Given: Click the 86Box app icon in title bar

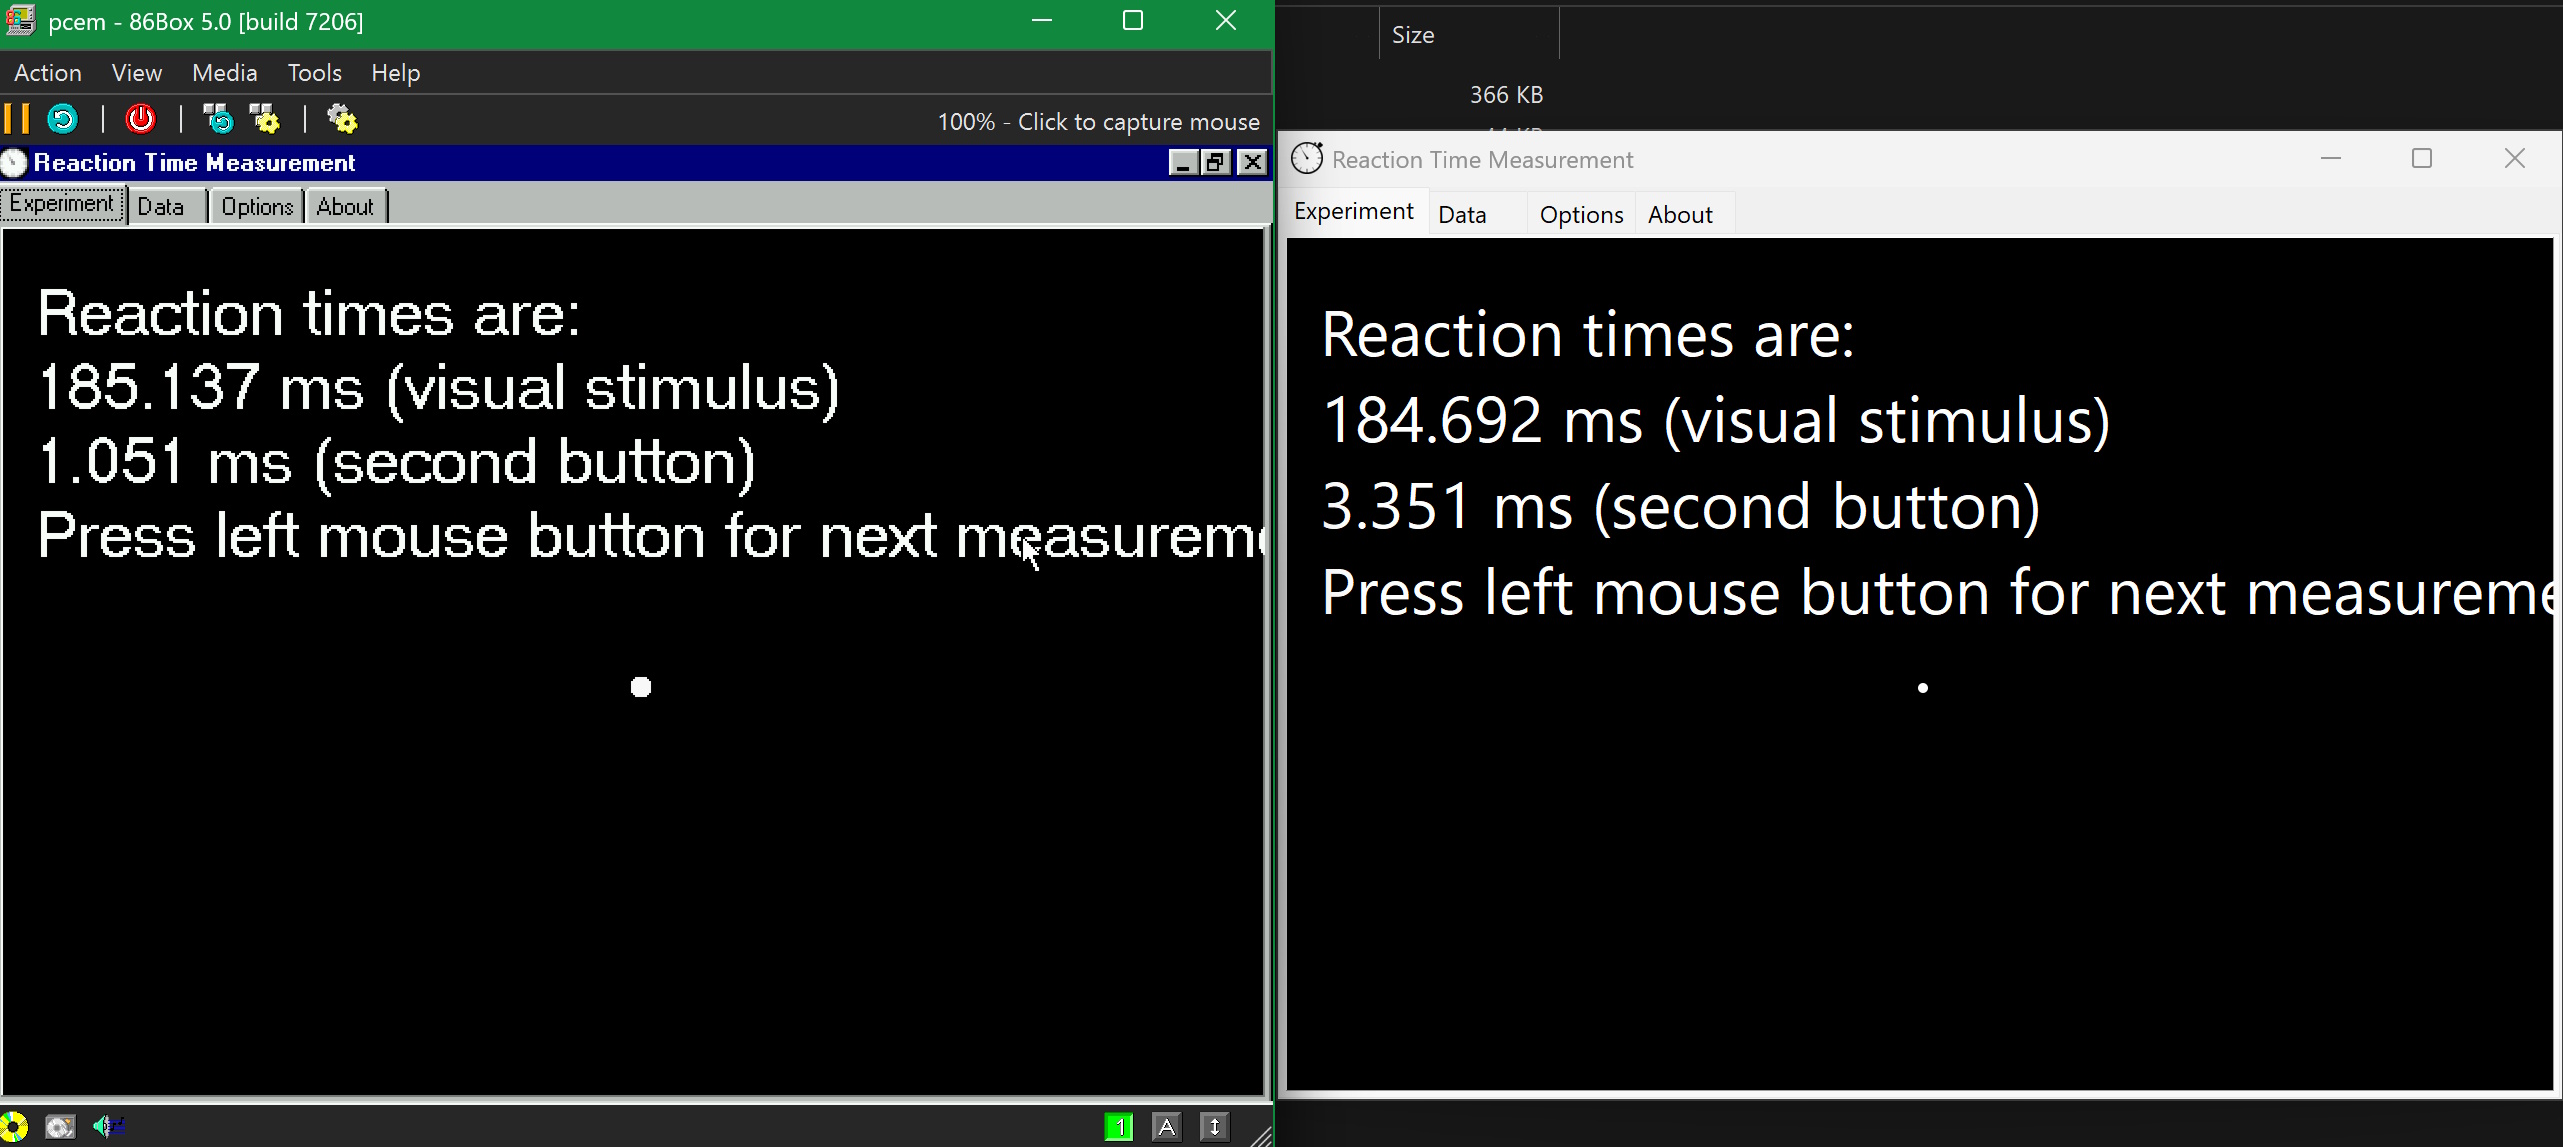Looking at the screenshot, I should [20, 20].
